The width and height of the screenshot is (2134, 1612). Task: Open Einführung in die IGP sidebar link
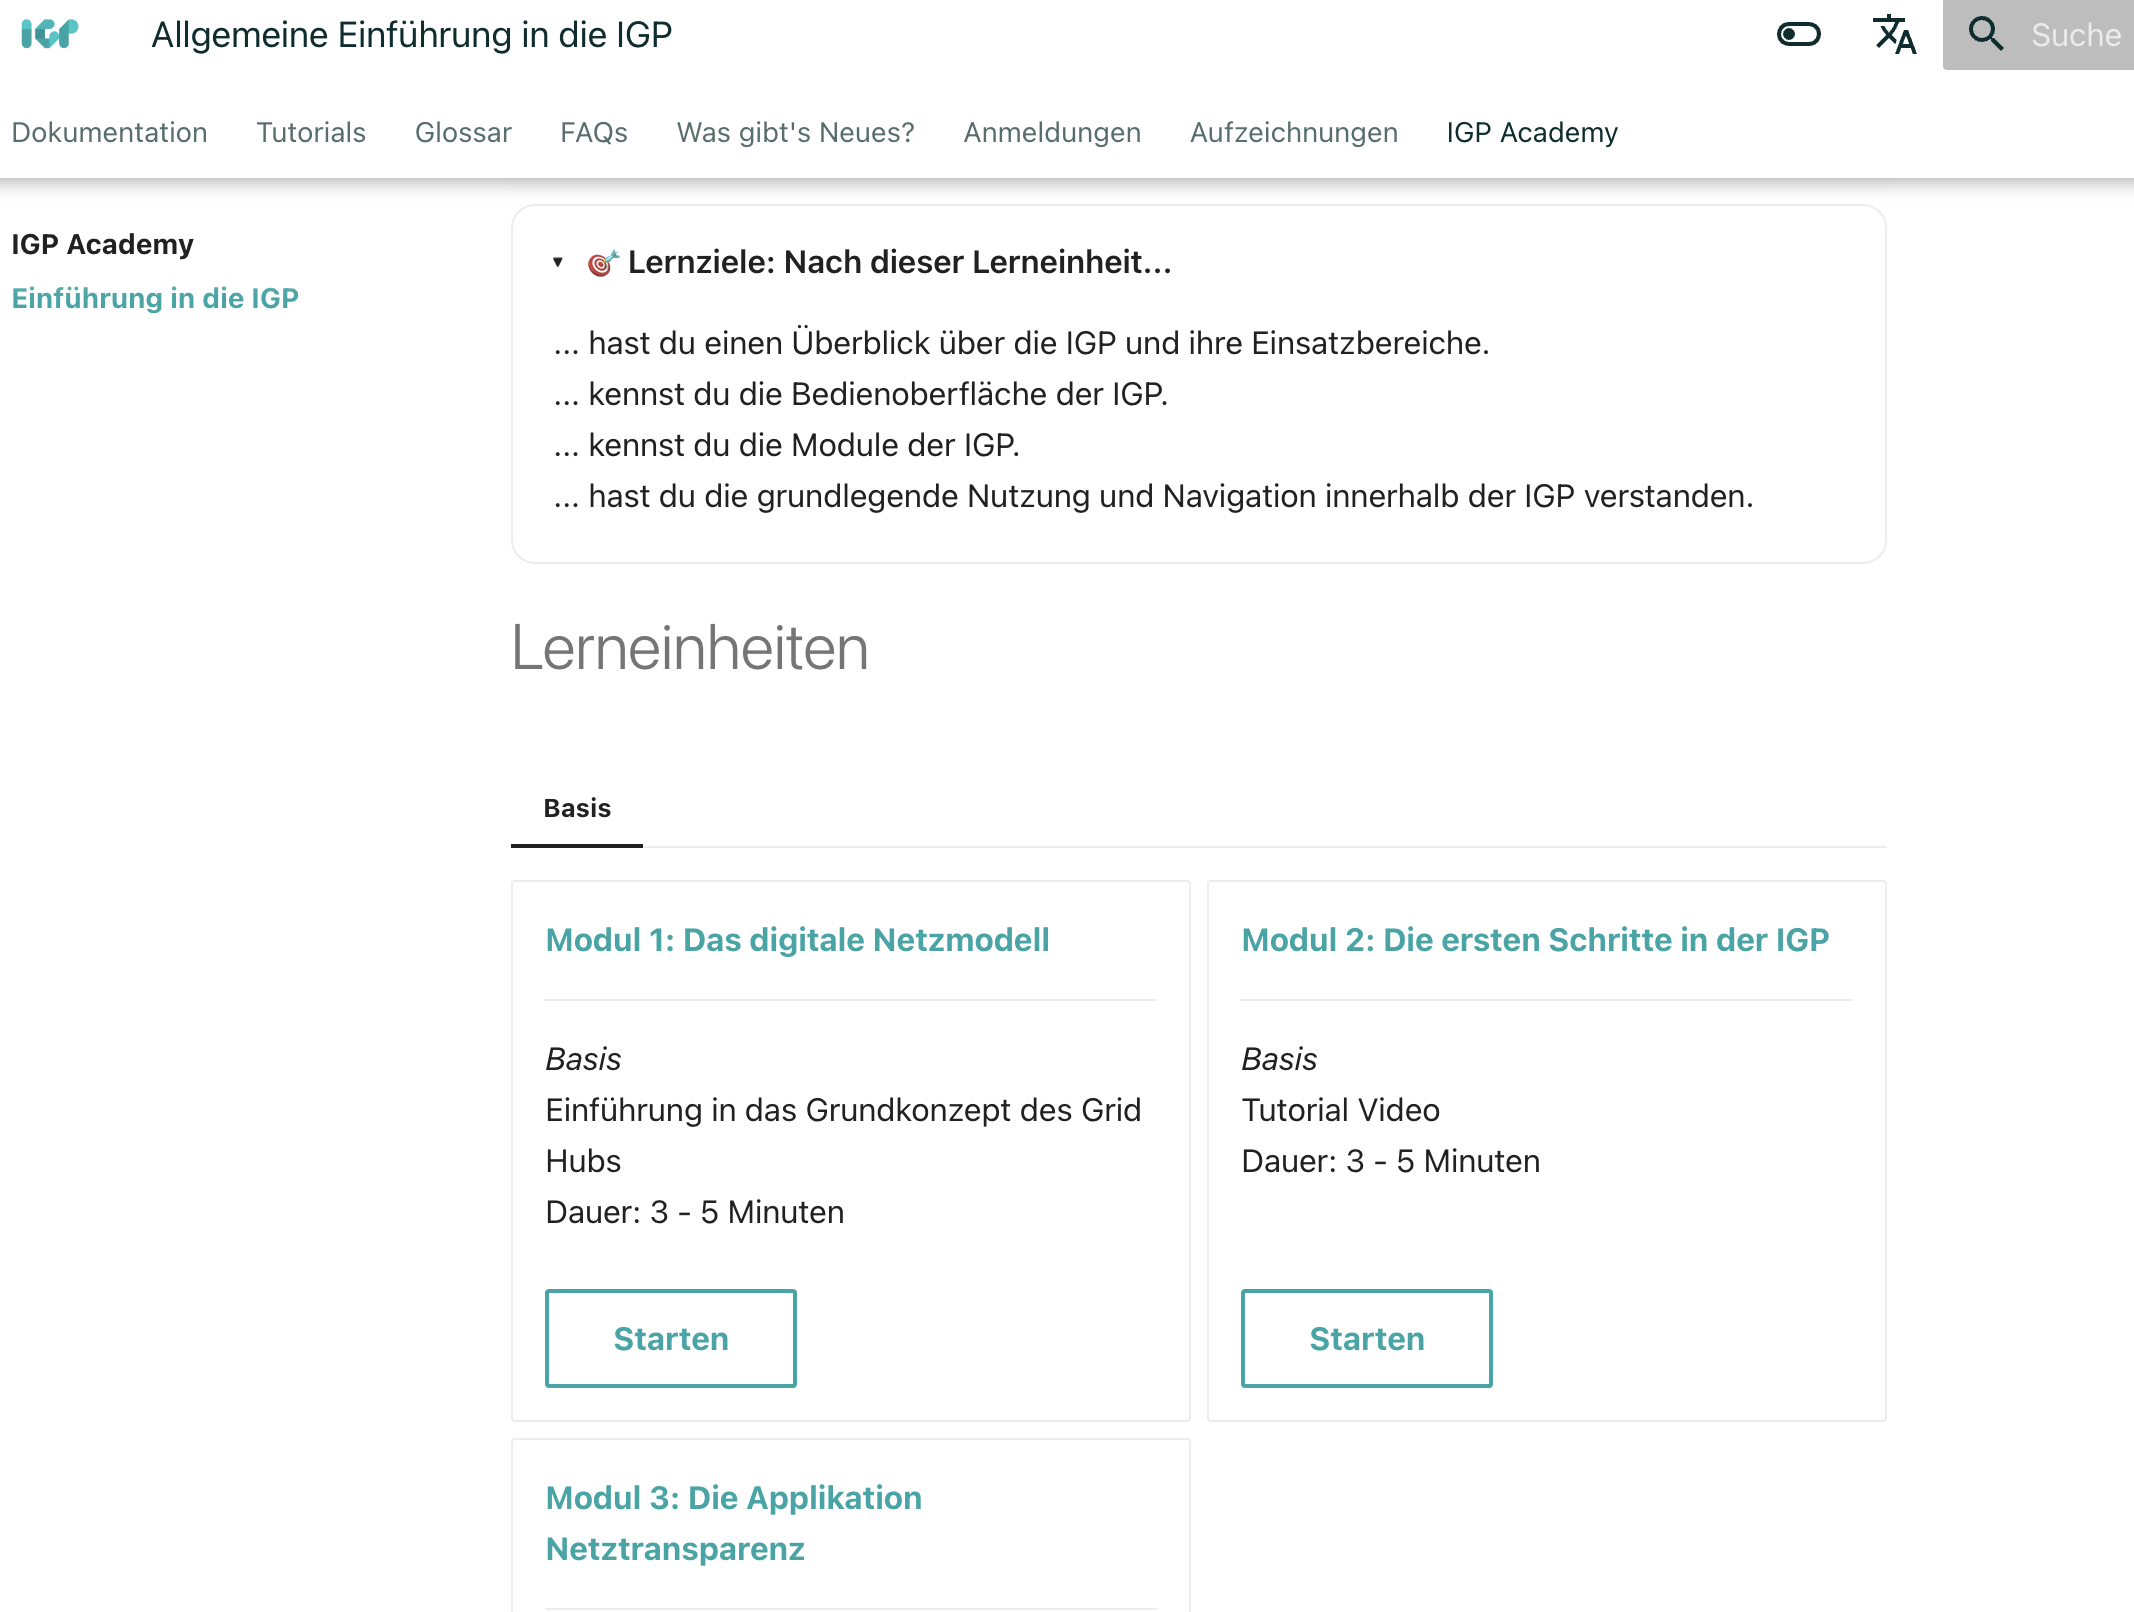155,298
